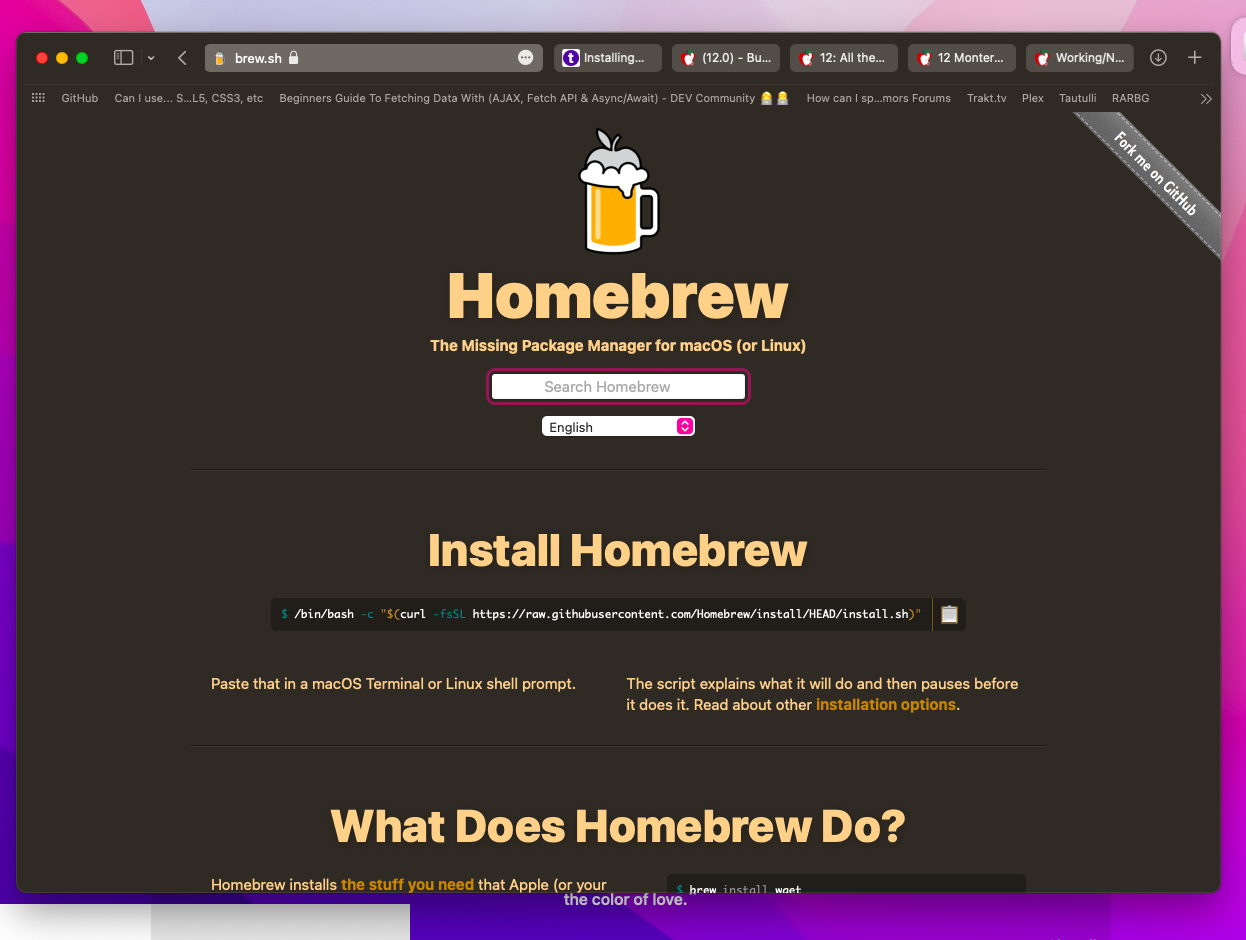Show the Safari downloads icon
This screenshot has height=940, width=1246.
[x=1158, y=58]
